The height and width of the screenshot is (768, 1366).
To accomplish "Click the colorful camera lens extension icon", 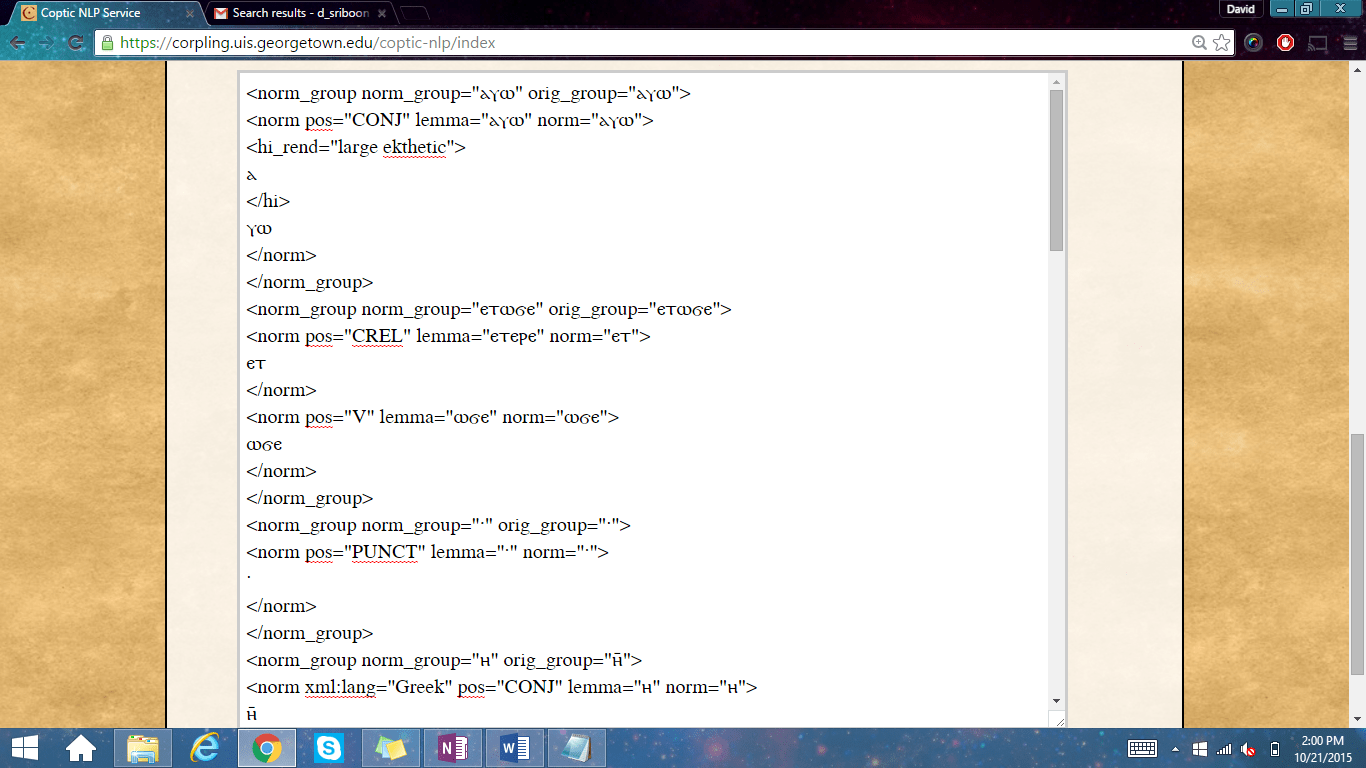I will pyautogui.click(x=1253, y=43).
